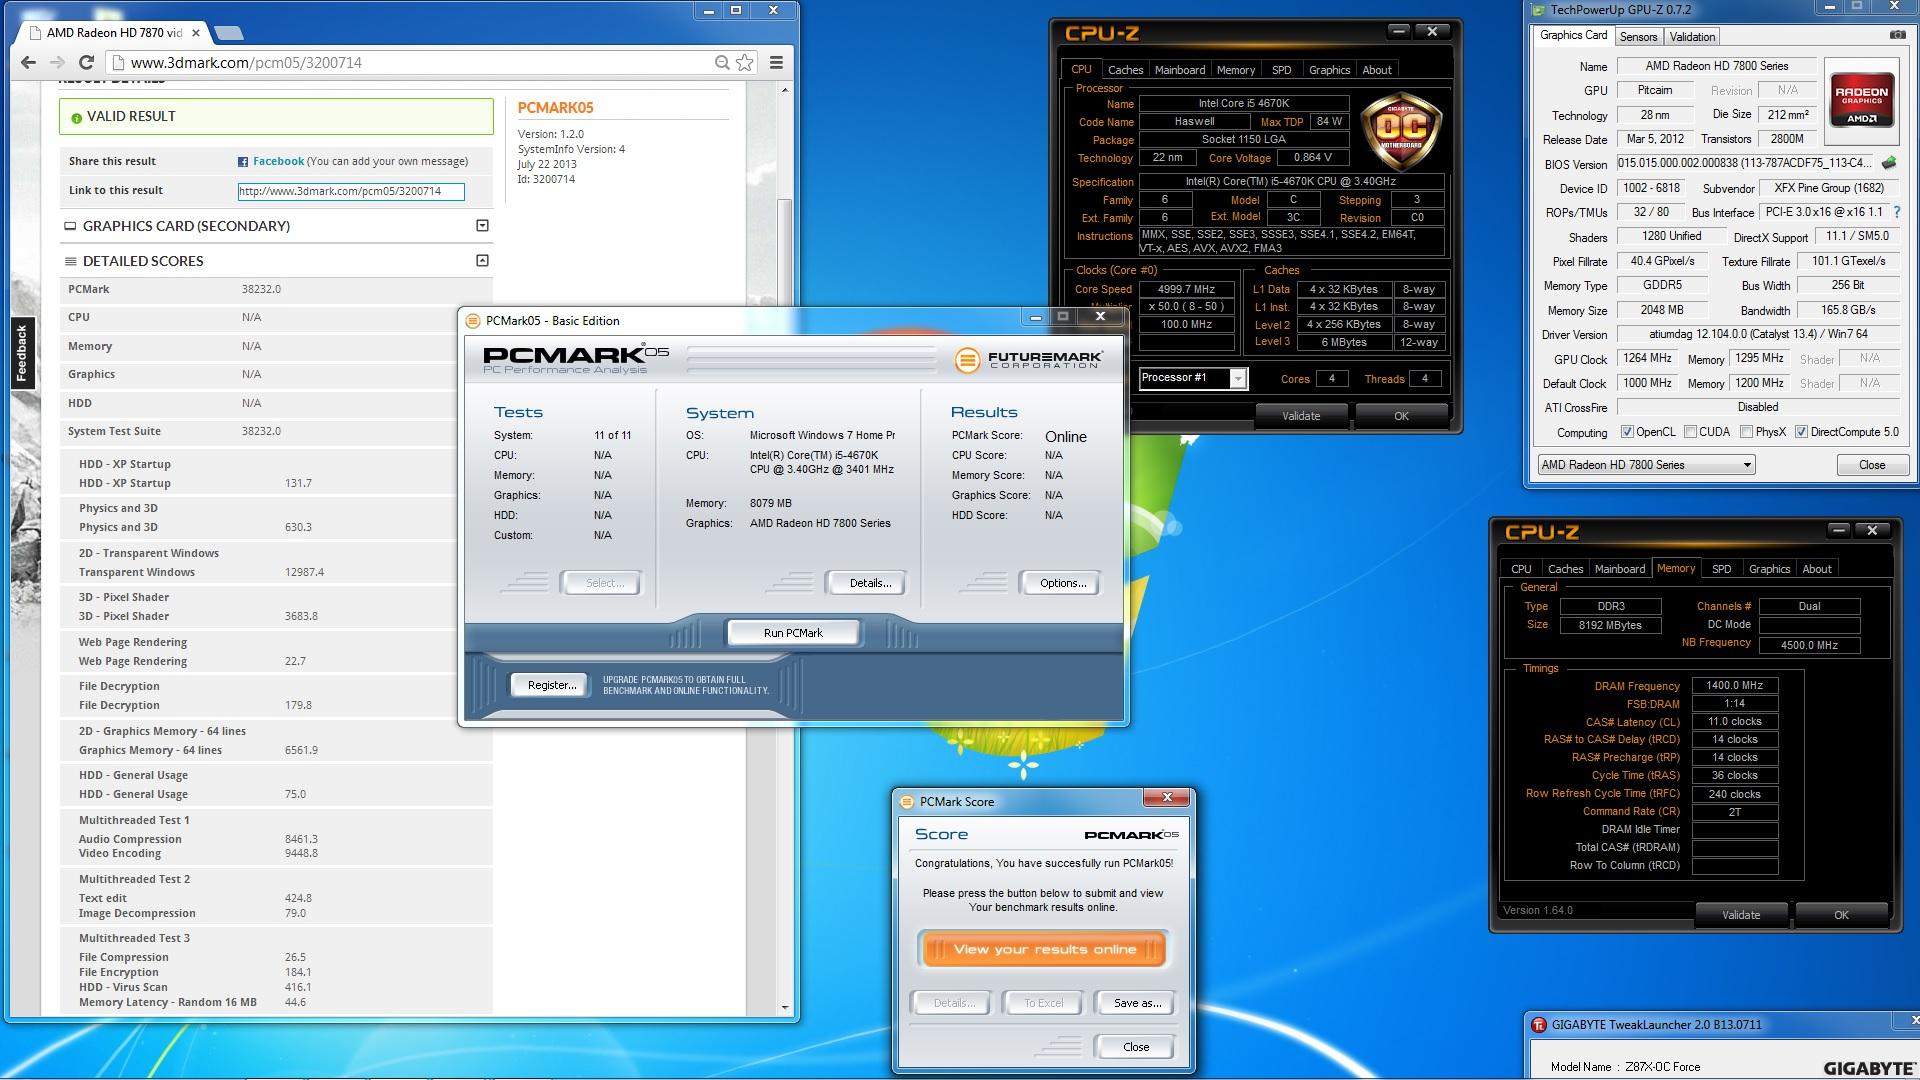Click the Bus Interface question mark
This screenshot has width=1920, height=1080.
(x=1897, y=212)
